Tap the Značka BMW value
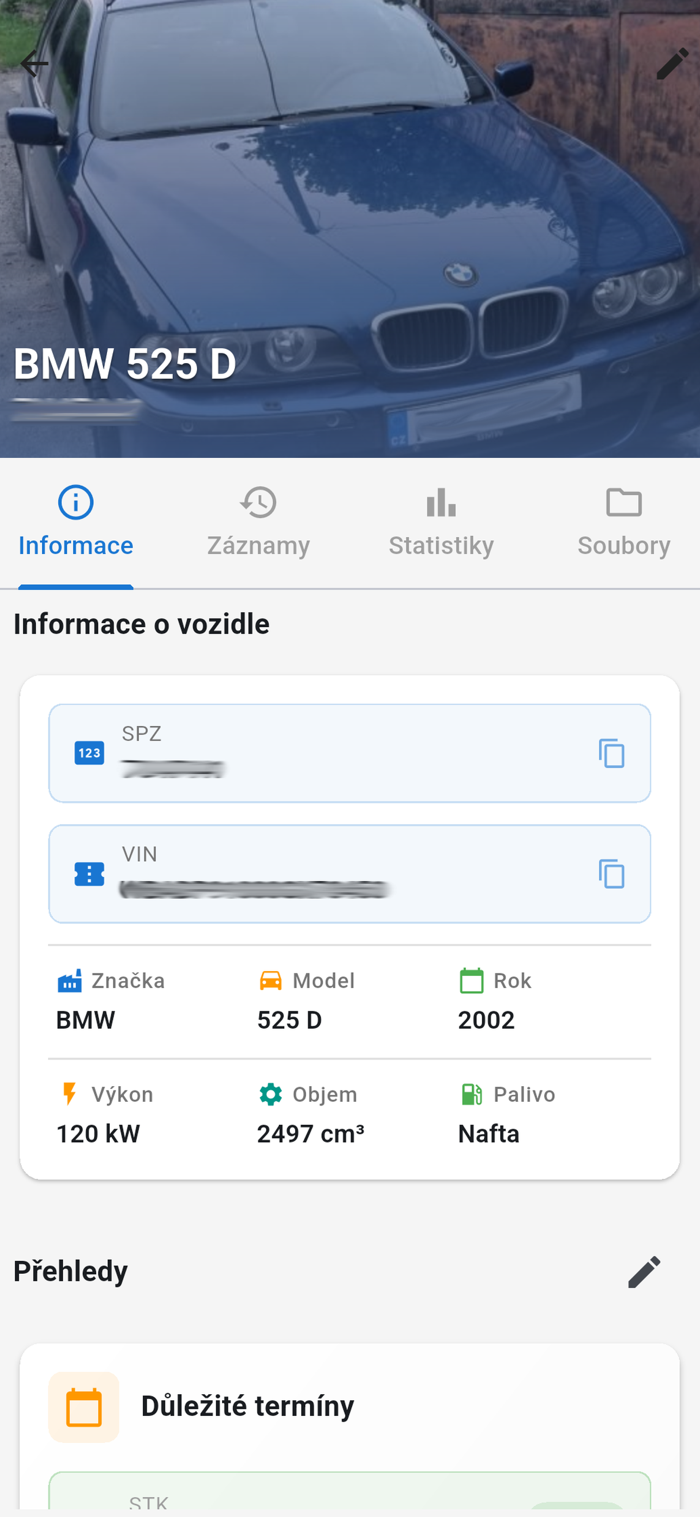This screenshot has height=1517, width=700. coord(85,1020)
